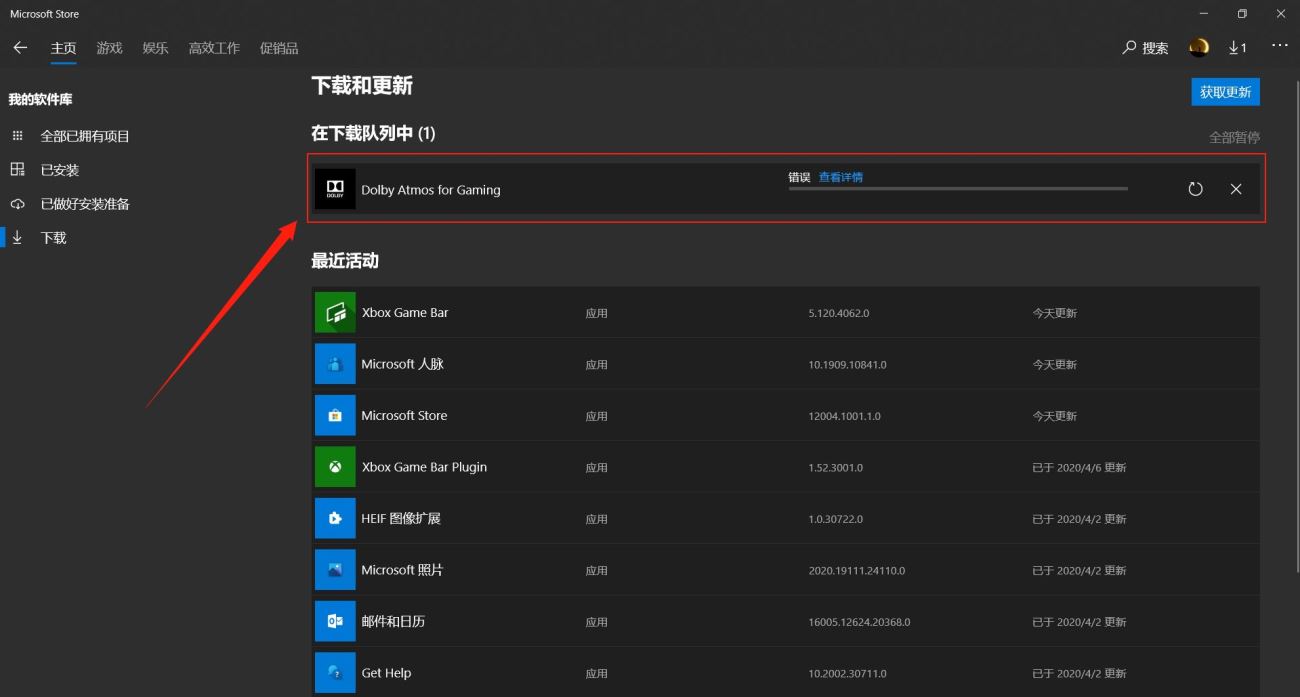Click Dolby Atmos for Gaming title text
1300x697 pixels.
pos(431,190)
